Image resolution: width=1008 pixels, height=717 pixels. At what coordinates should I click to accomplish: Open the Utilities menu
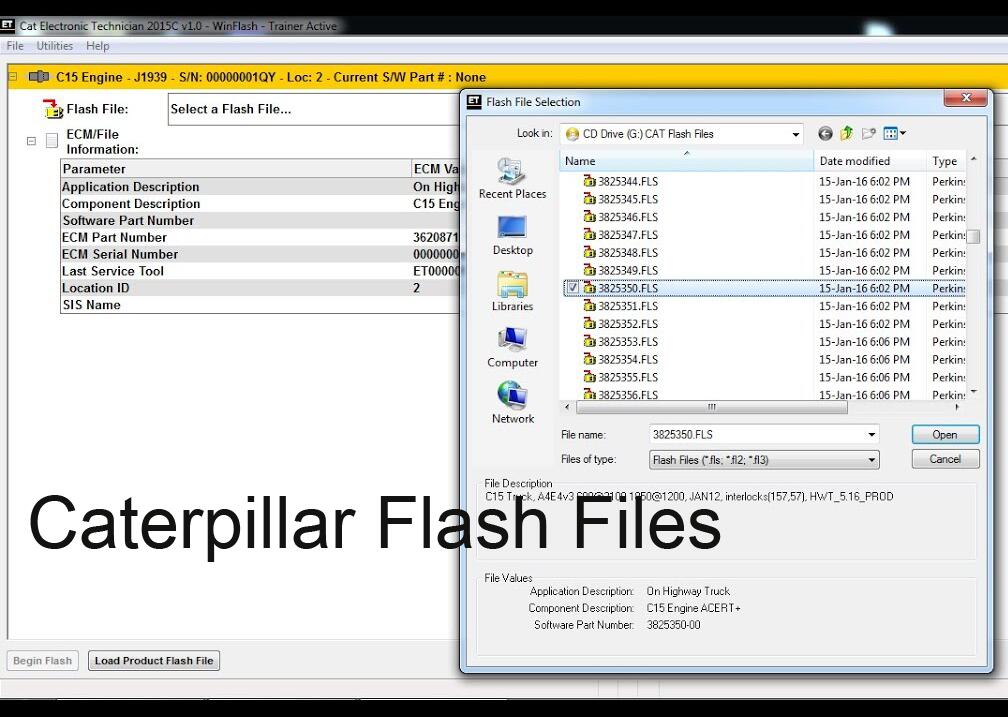[55, 46]
